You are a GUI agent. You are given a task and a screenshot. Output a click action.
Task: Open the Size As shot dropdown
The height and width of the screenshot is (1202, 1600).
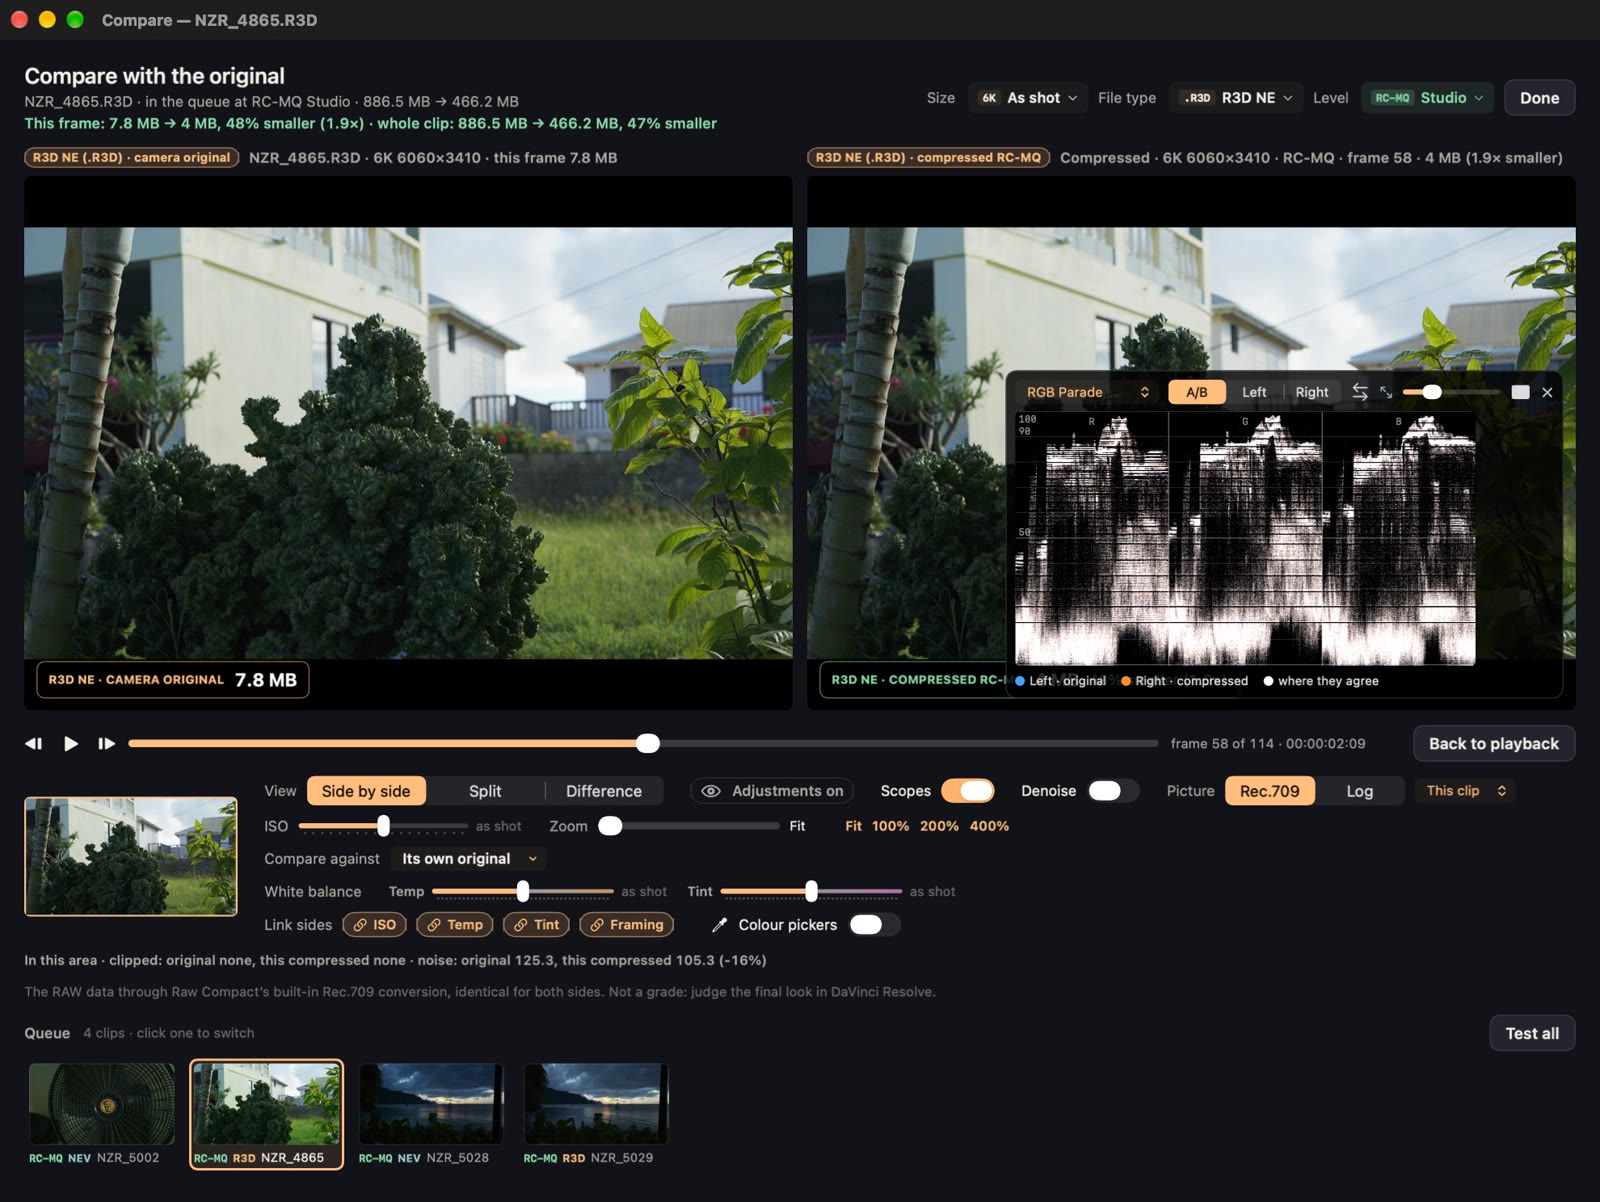(1028, 98)
